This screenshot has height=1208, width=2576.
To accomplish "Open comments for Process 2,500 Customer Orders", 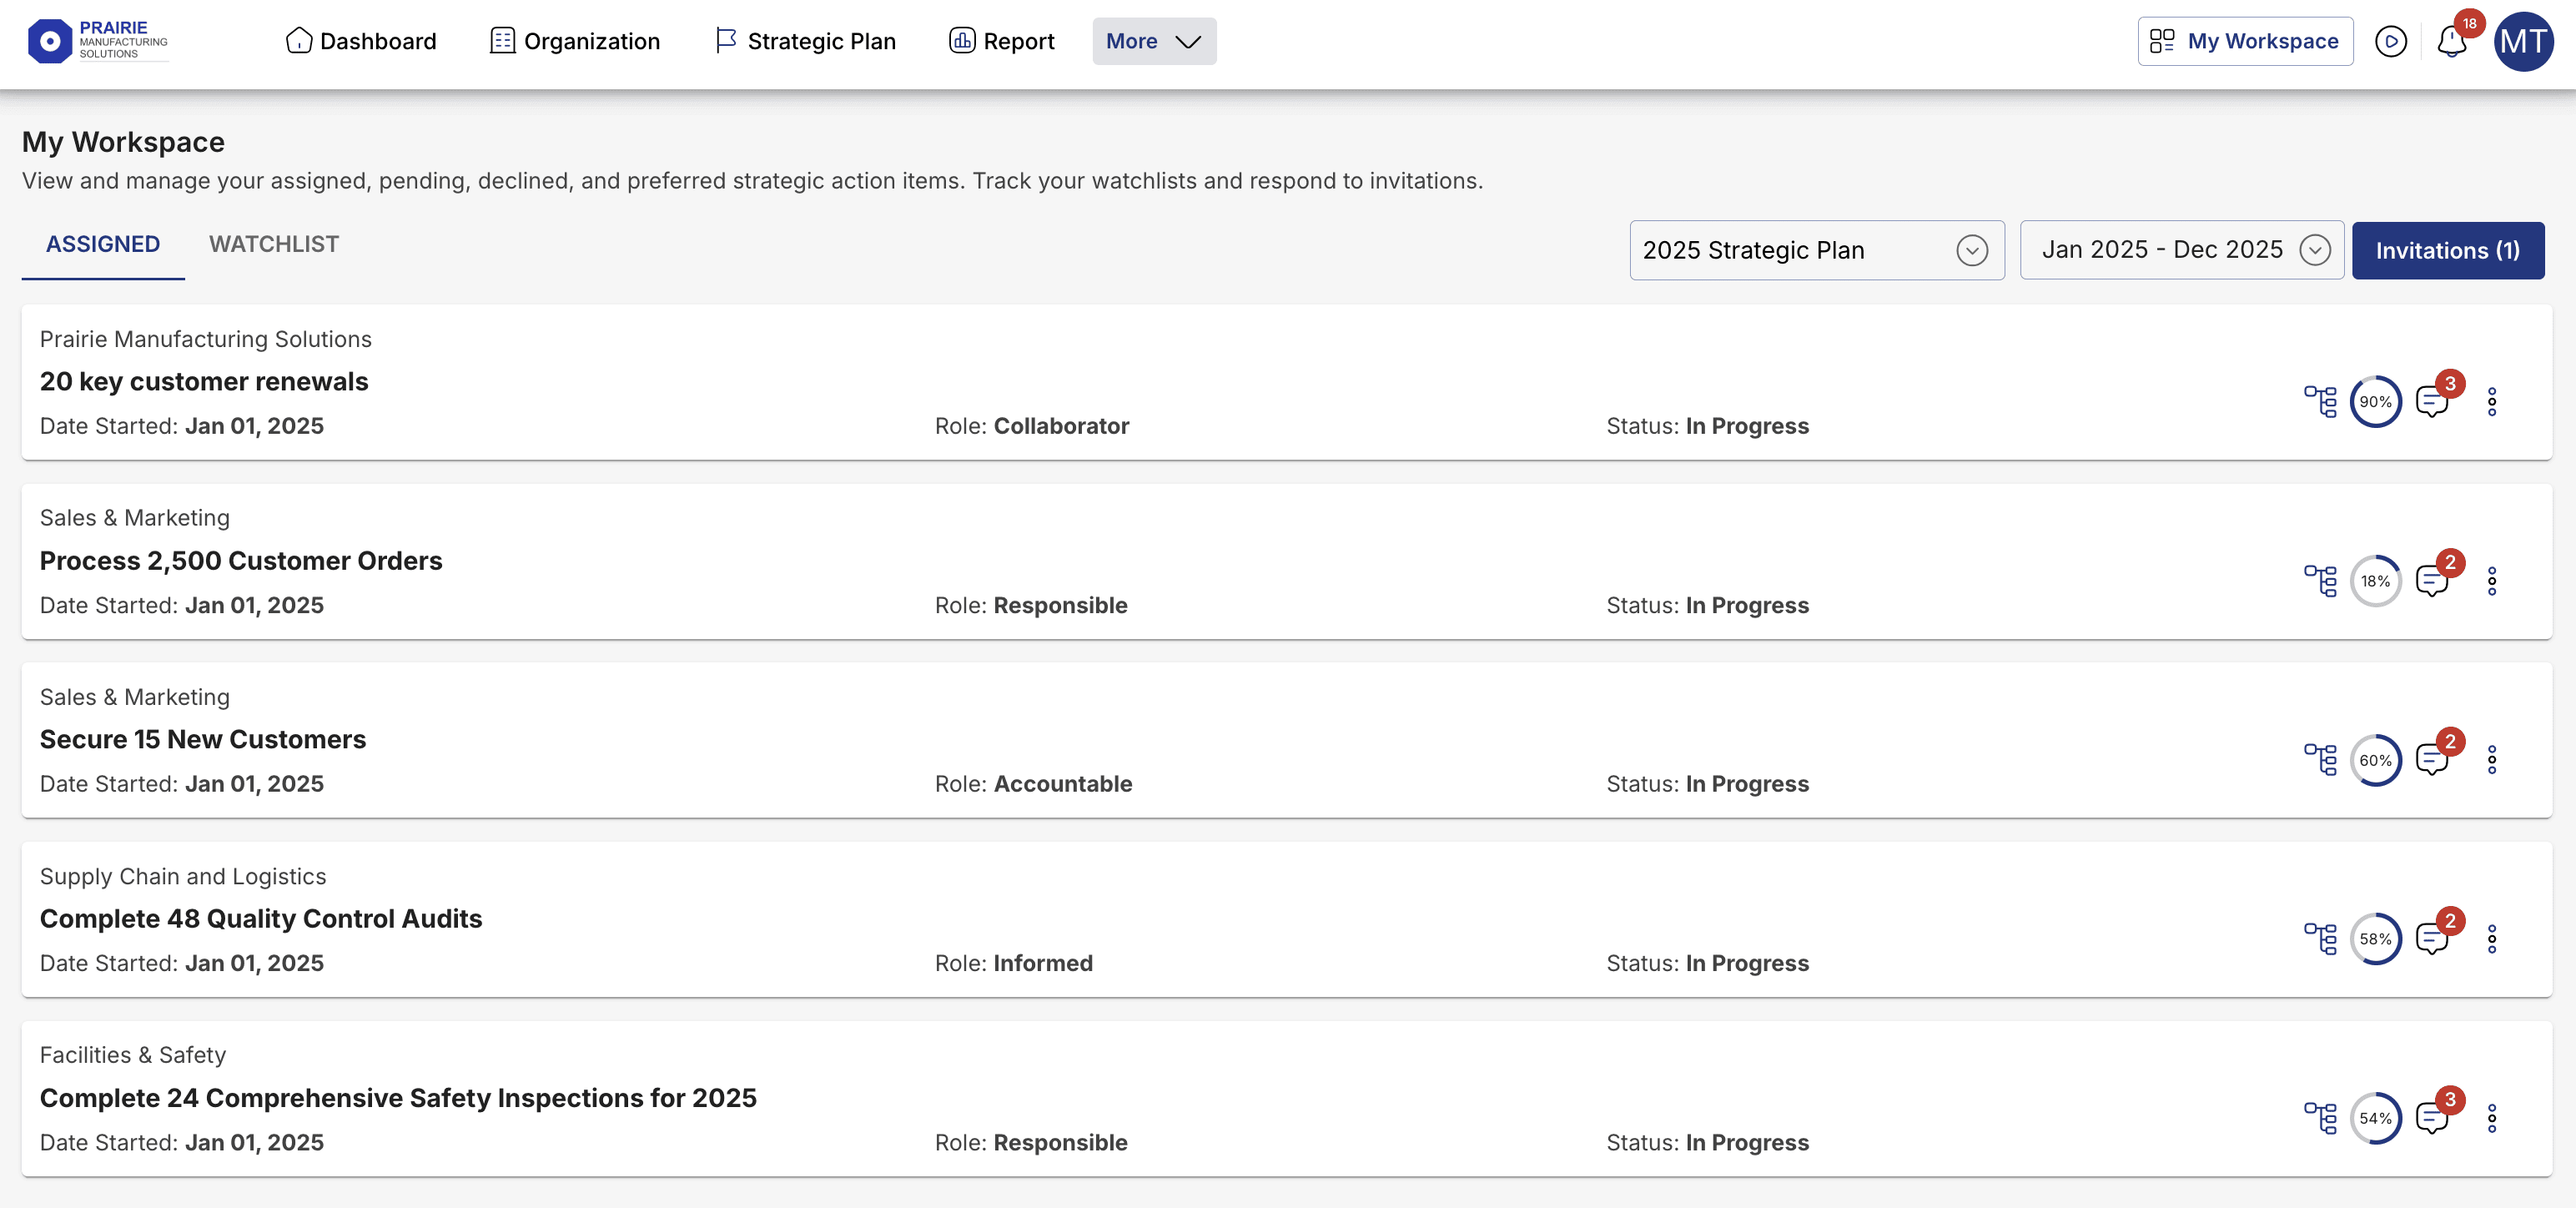I will pos(2431,581).
